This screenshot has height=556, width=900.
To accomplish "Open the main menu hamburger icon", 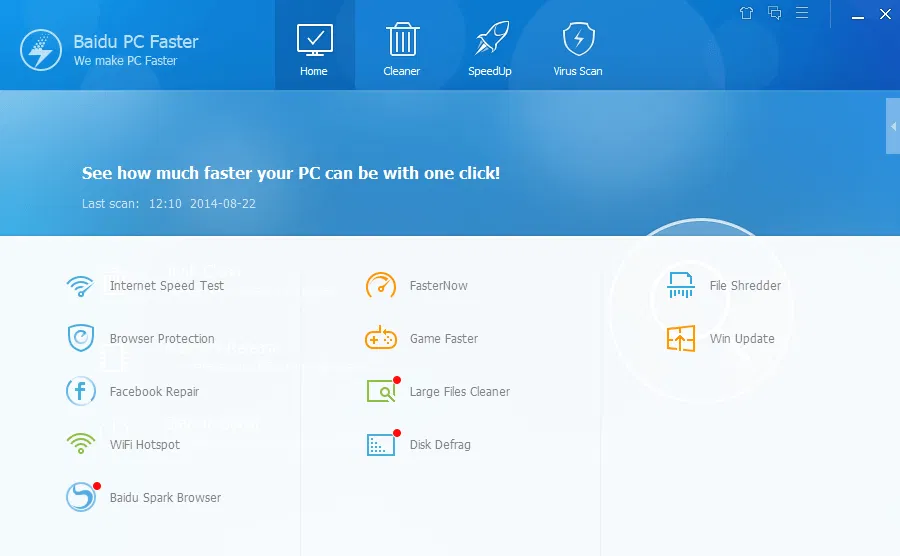I will pyautogui.click(x=802, y=13).
